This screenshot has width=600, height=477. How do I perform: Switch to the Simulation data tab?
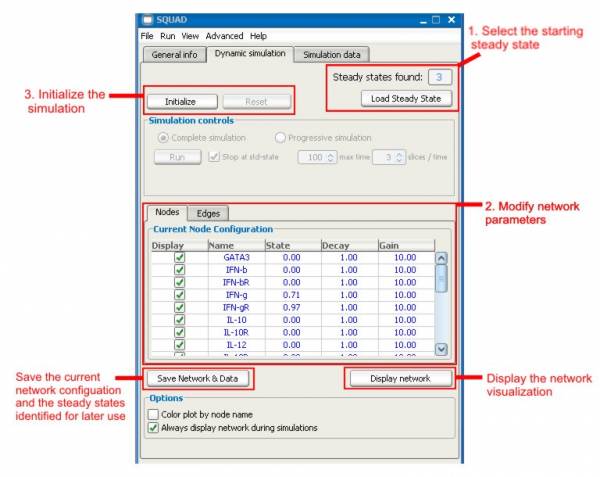click(332, 55)
